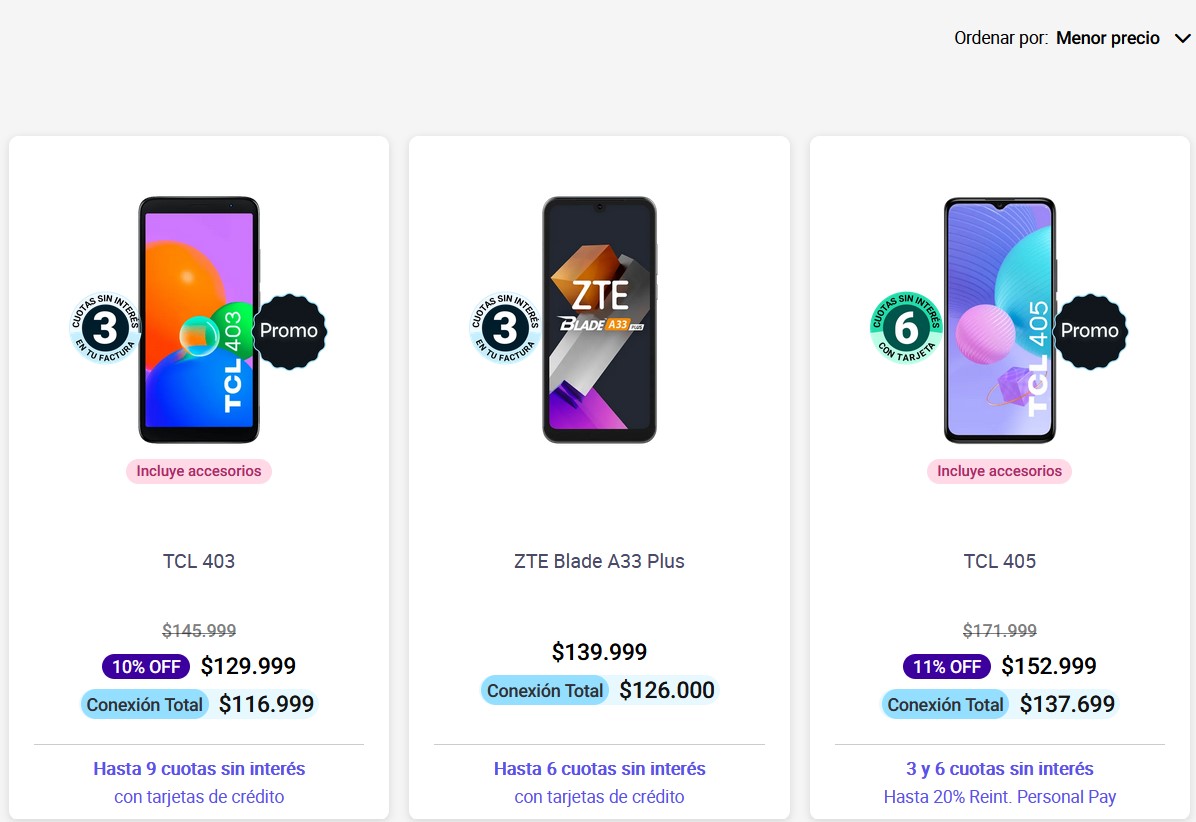The image size is (1196, 822).
Task: Open the ZTE Blade A33 Plus title
Action: coord(599,561)
